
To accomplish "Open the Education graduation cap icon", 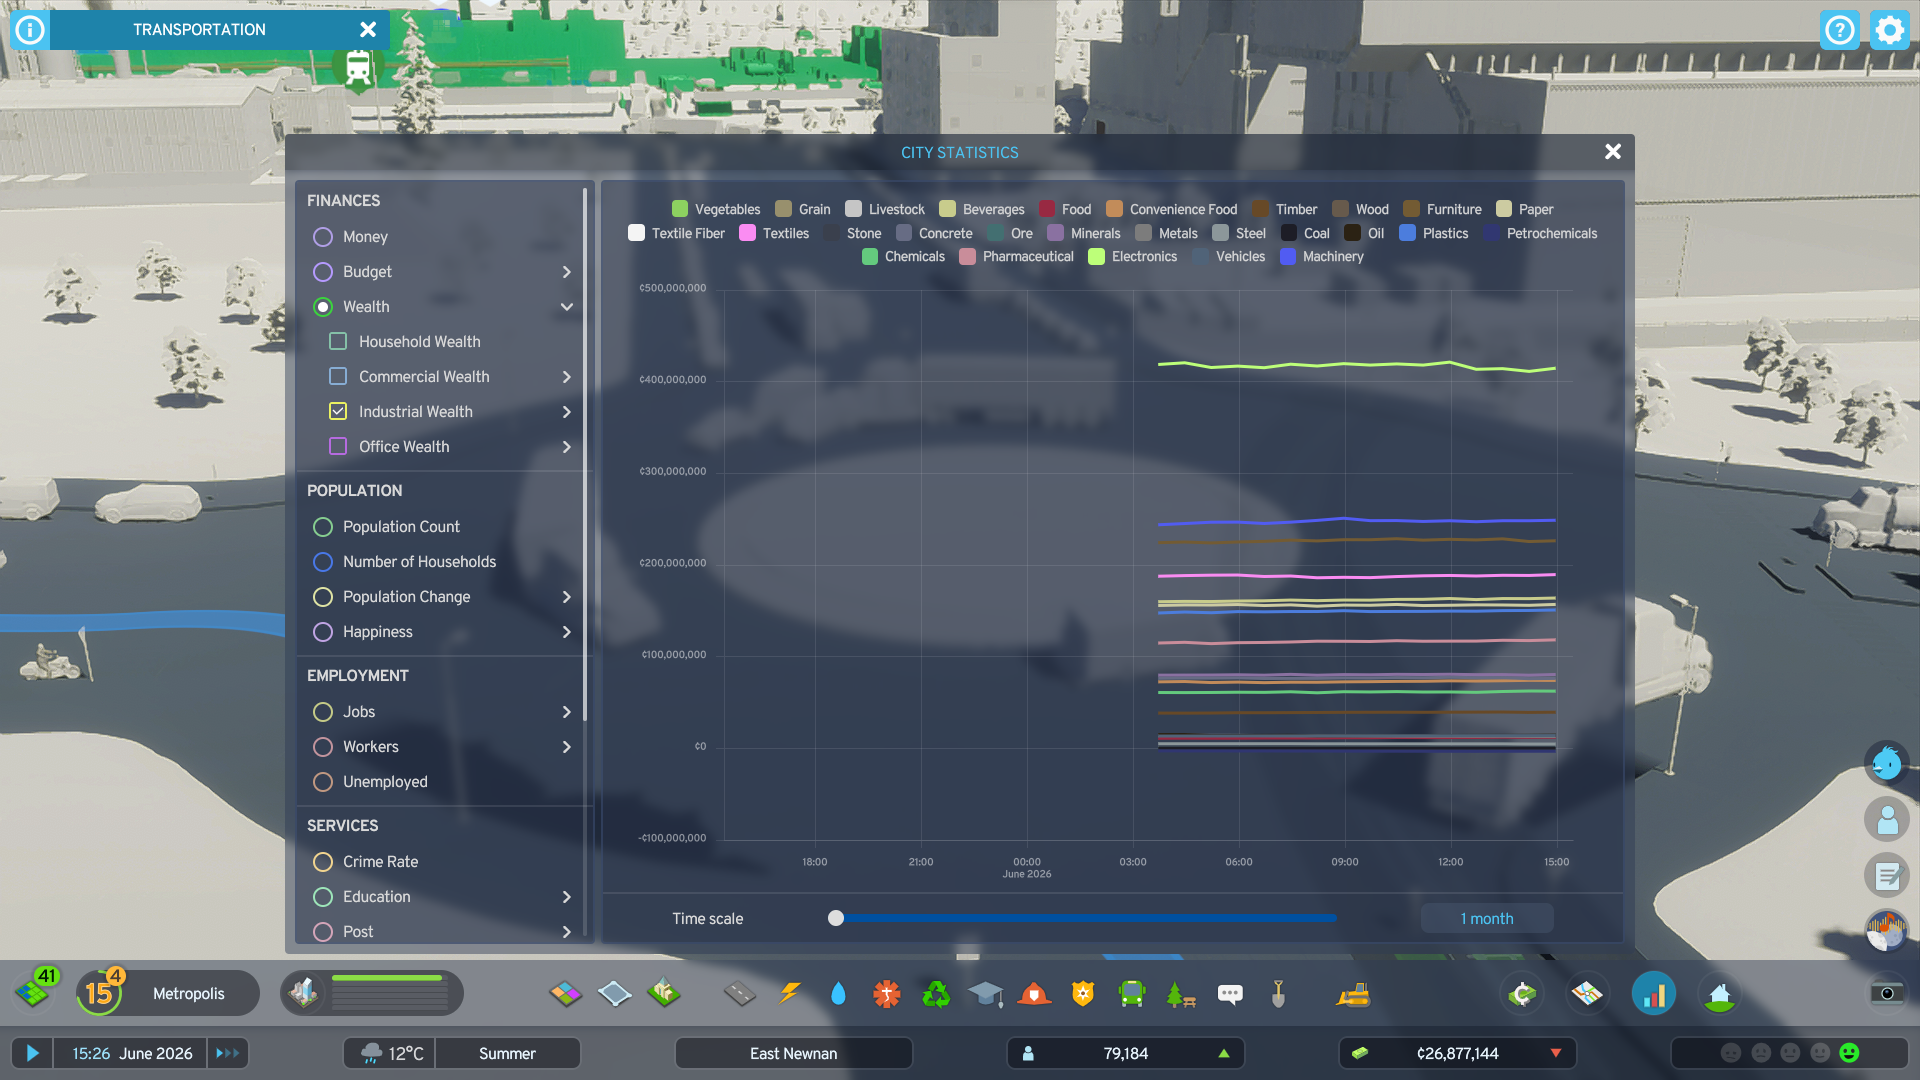I will pos(985,994).
